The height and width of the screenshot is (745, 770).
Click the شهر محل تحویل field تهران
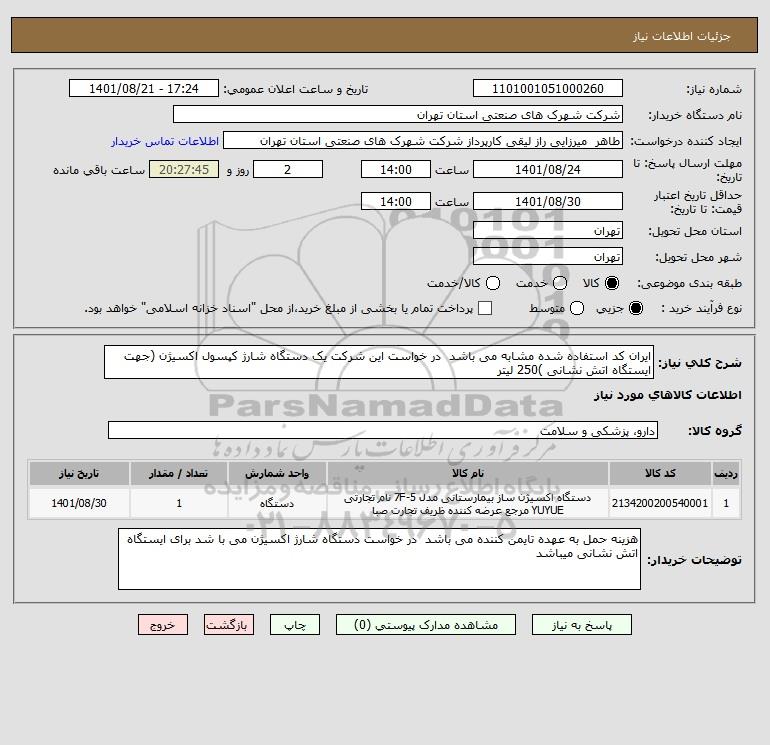pyautogui.click(x=548, y=256)
